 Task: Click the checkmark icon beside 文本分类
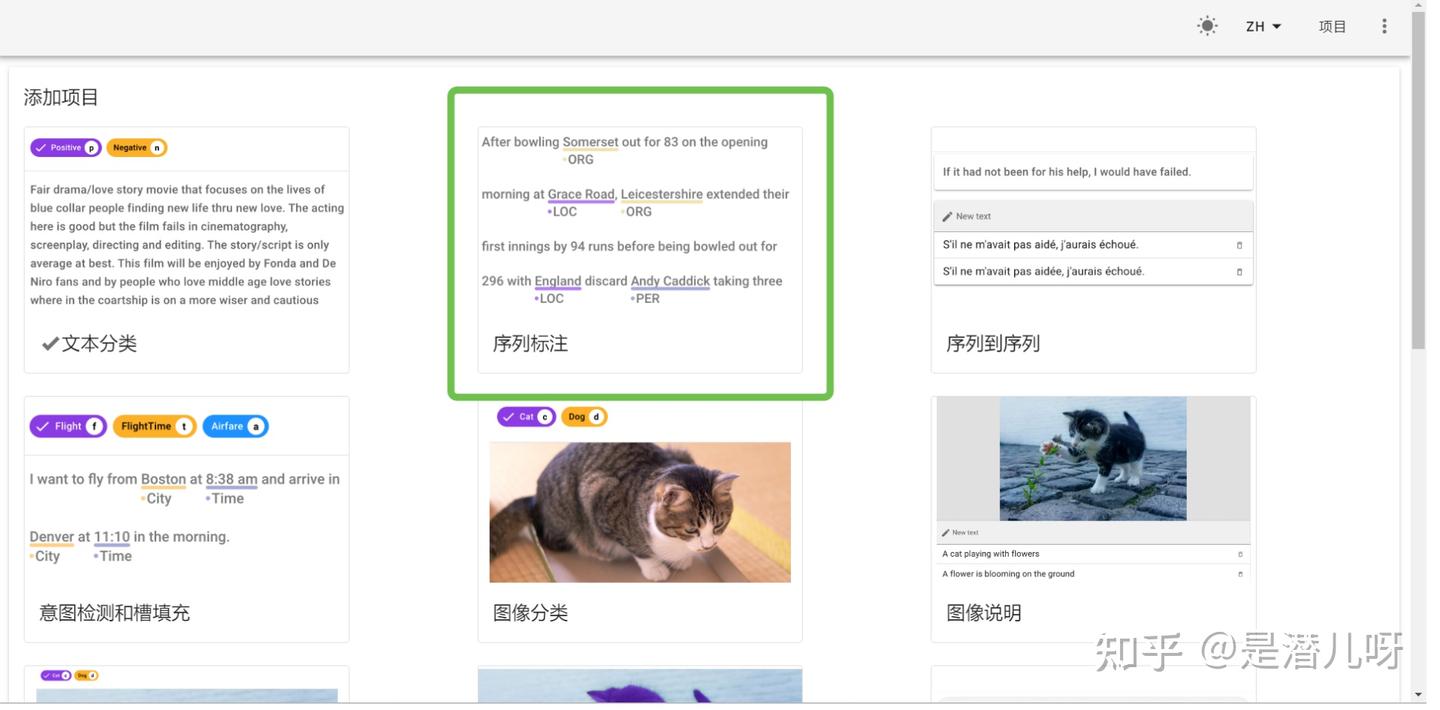pos(49,342)
